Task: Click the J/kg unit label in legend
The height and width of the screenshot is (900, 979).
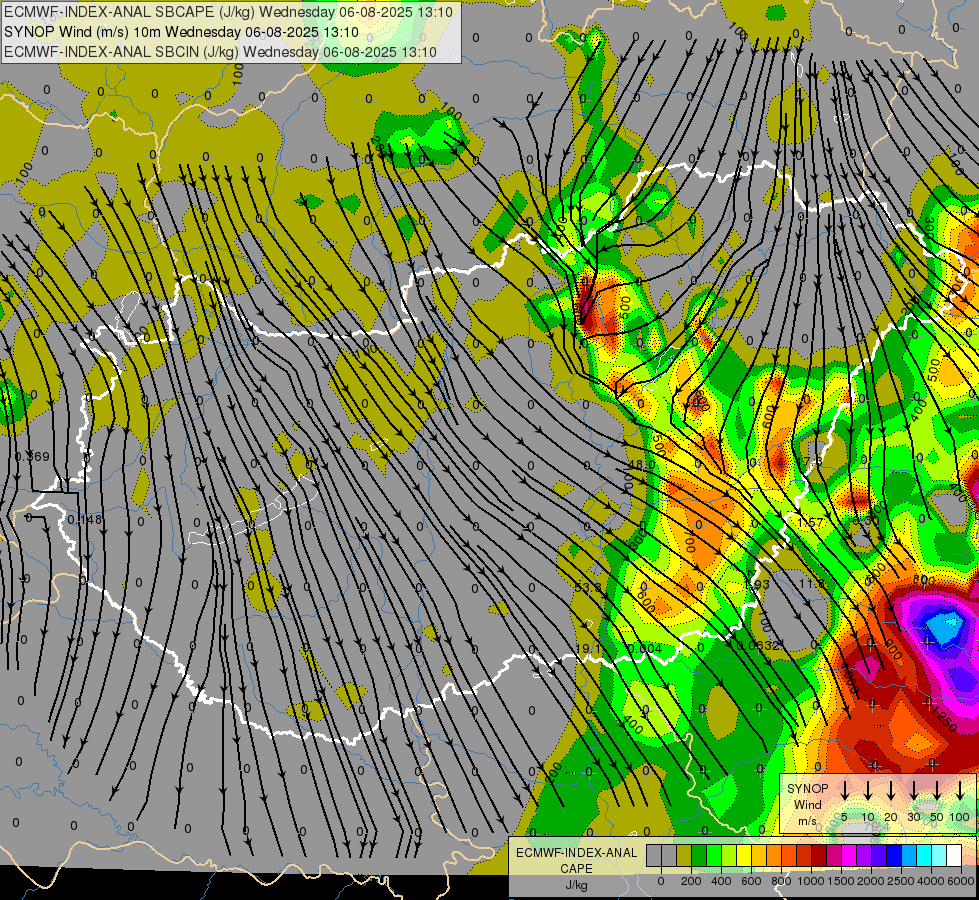Action: (x=576, y=885)
